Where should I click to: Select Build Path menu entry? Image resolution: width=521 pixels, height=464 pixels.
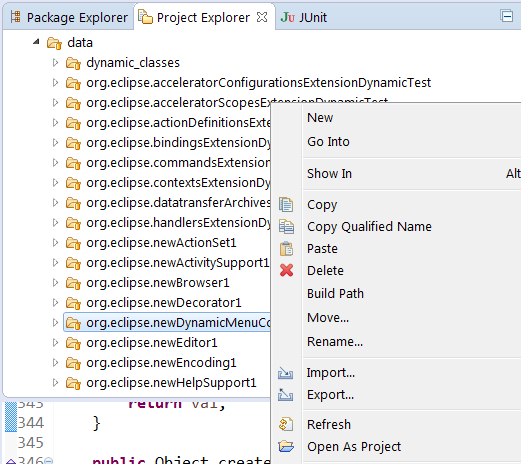(x=335, y=294)
